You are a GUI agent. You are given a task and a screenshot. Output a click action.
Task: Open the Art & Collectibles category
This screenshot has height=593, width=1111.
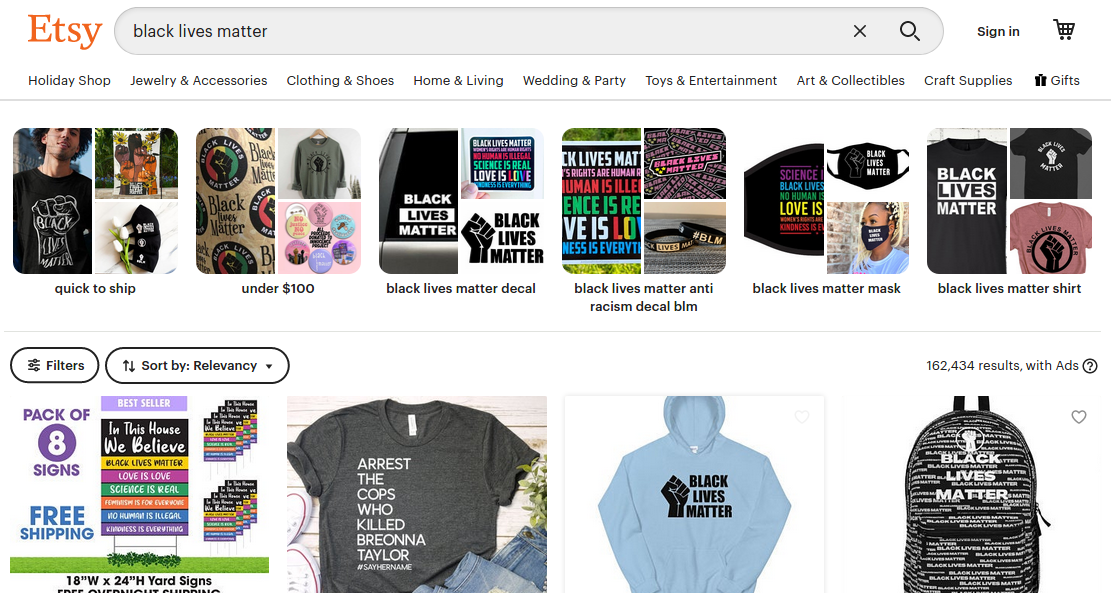click(x=850, y=80)
